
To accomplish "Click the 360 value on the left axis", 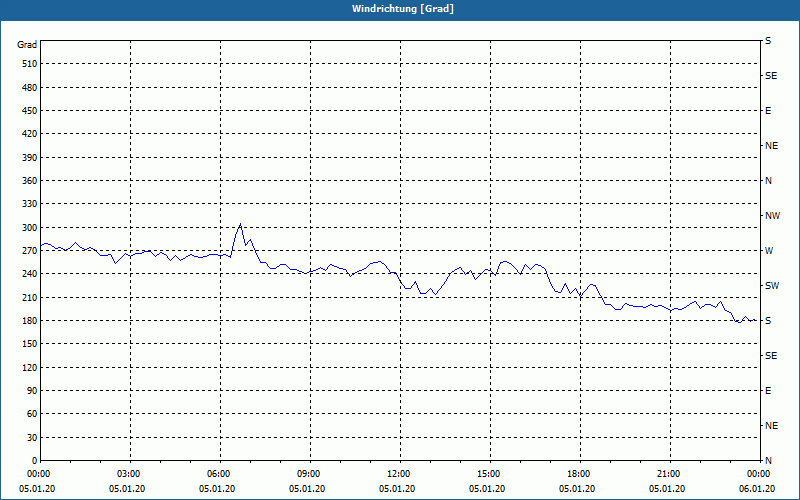I will coord(30,181).
